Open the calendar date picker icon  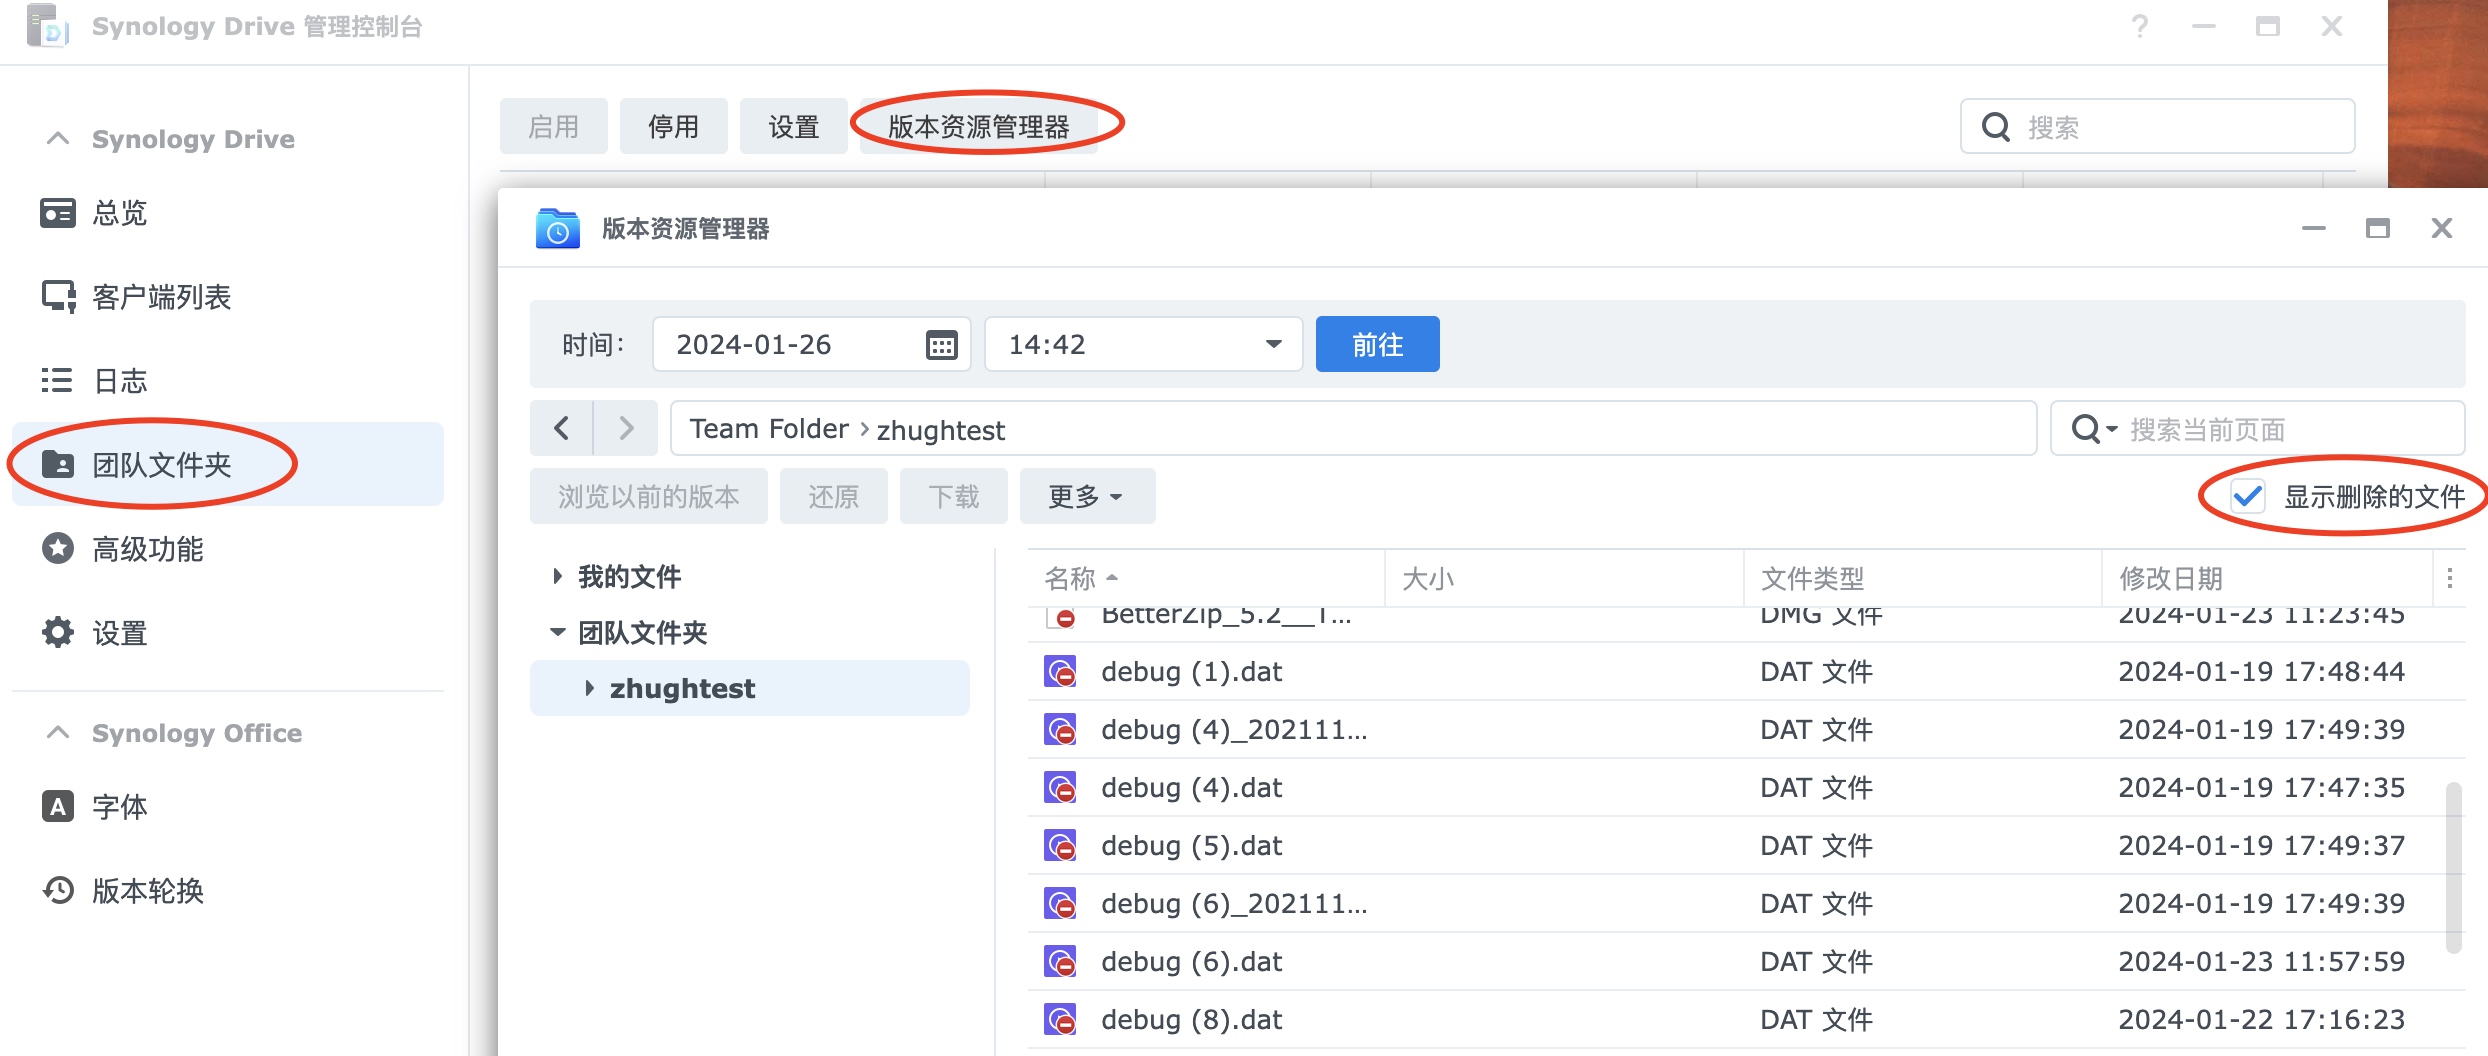(x=941, y=345)
